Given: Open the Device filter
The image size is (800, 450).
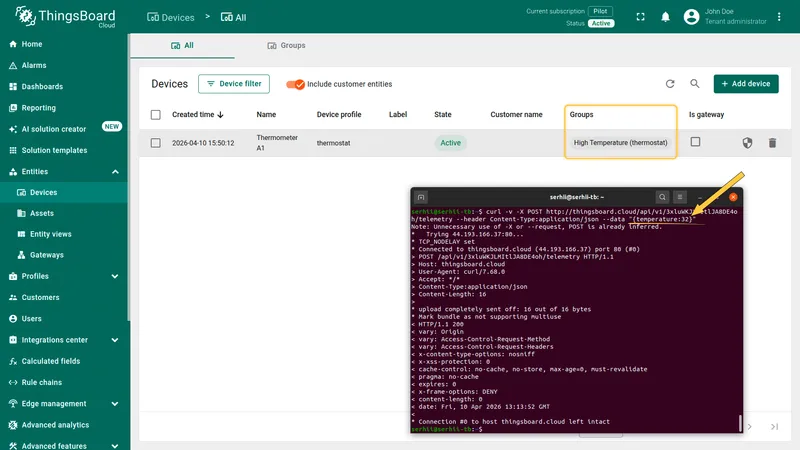Looking at the screenshot, I should 234,84.
